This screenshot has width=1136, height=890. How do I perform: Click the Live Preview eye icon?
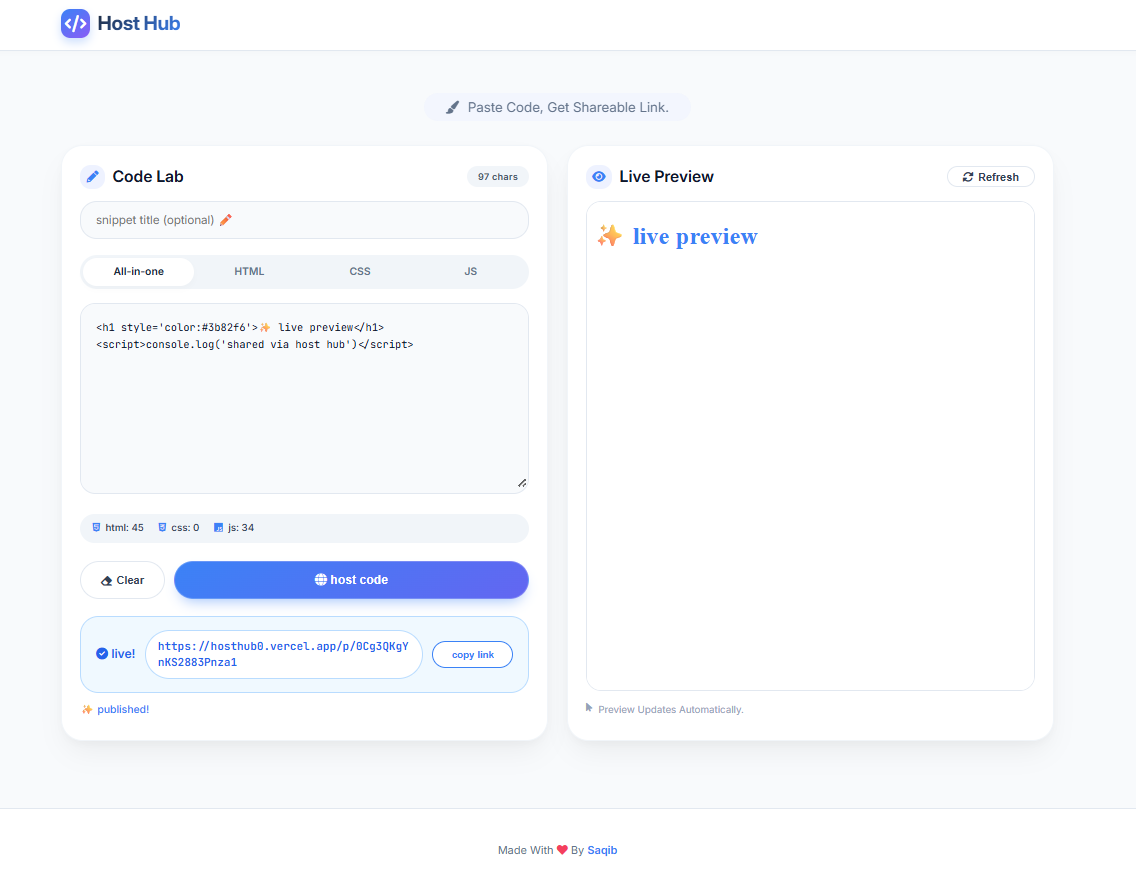598,176
